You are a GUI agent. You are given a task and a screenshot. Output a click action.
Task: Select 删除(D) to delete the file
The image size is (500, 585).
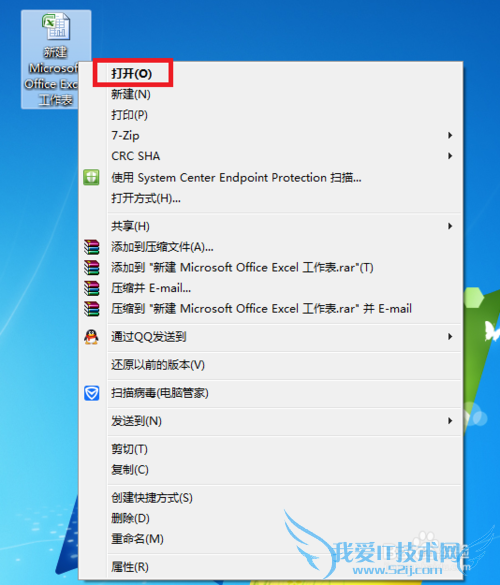271,518
